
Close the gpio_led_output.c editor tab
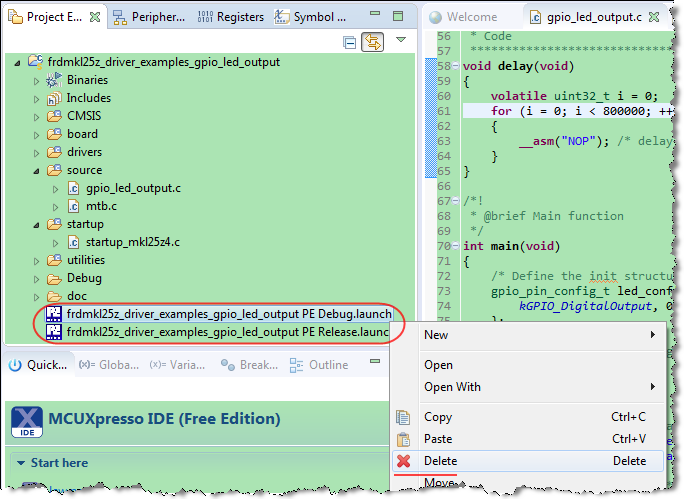point(654,17)
